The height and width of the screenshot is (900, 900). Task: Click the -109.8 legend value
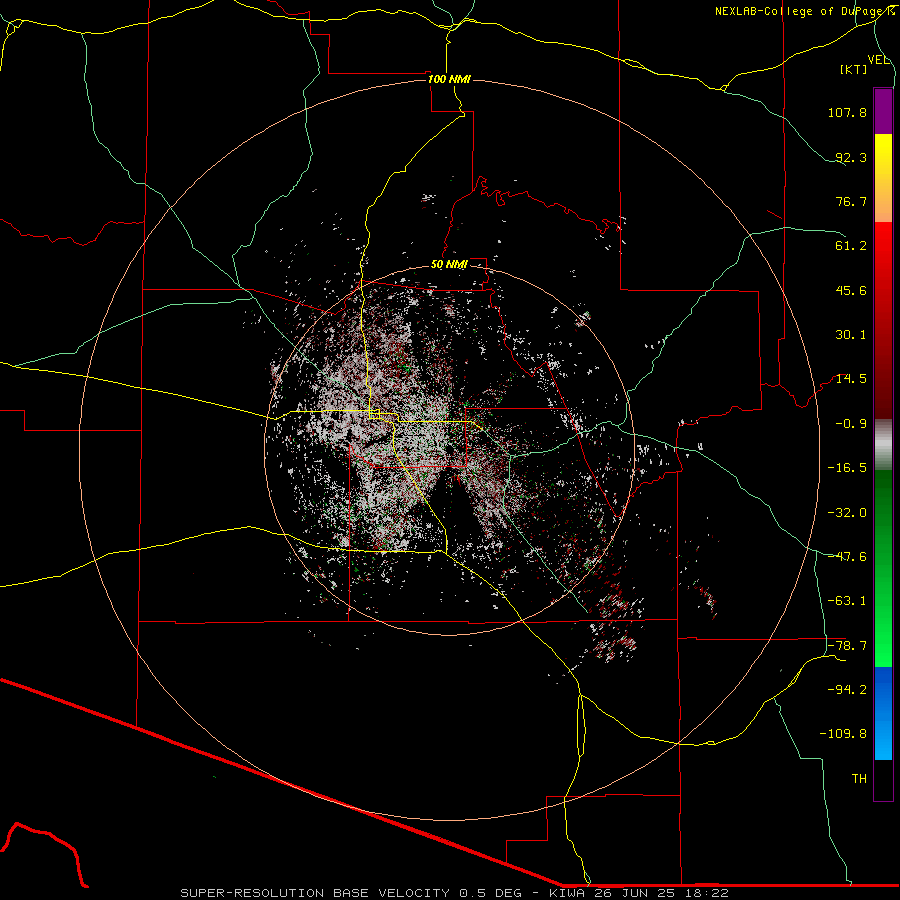[843, 734]
